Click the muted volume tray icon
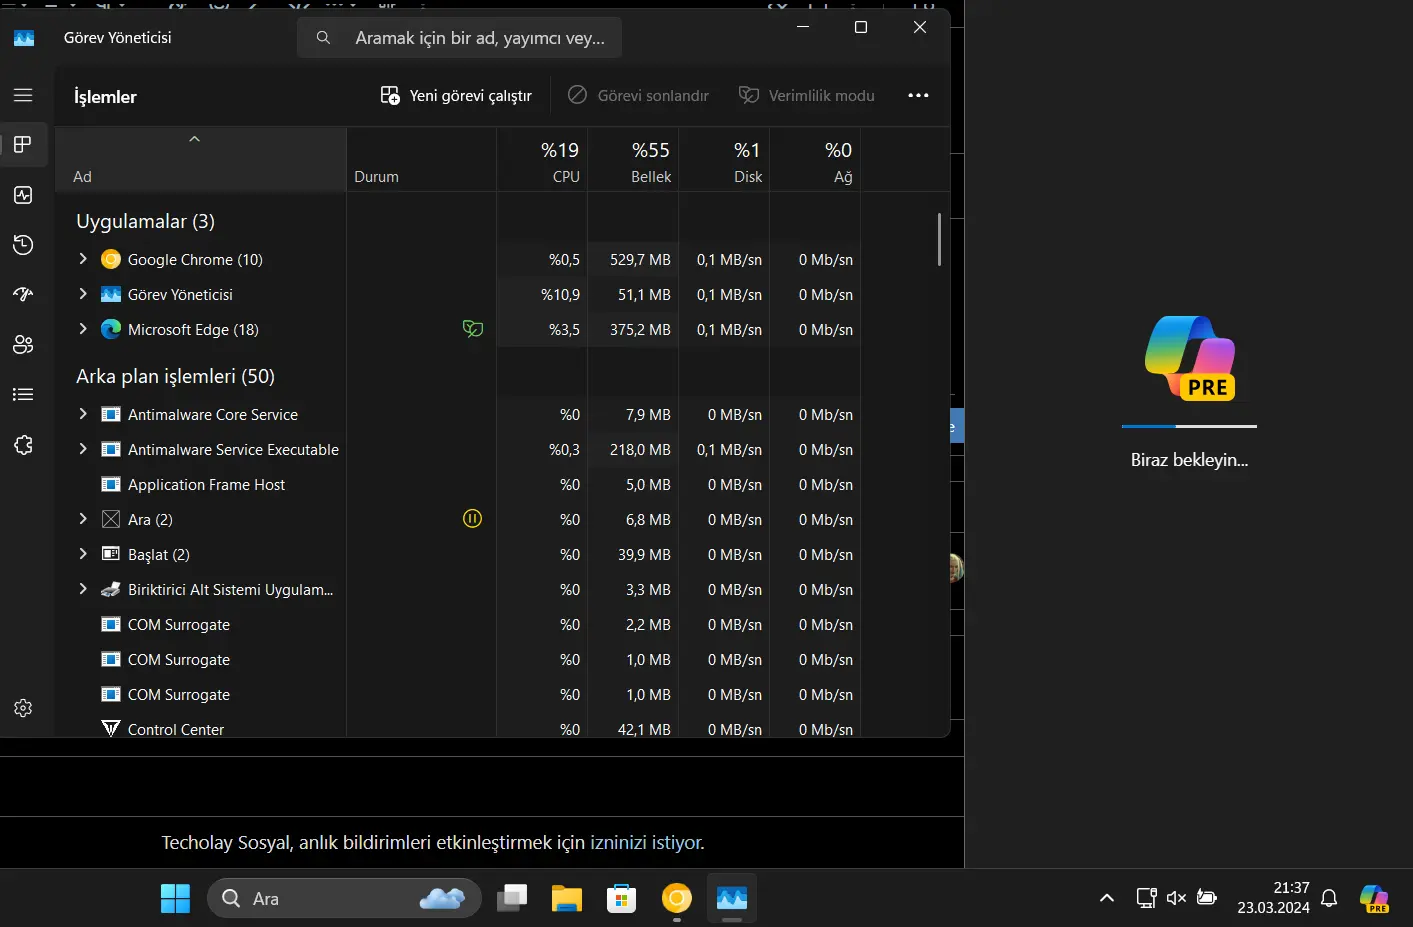 coord(1177,898)
